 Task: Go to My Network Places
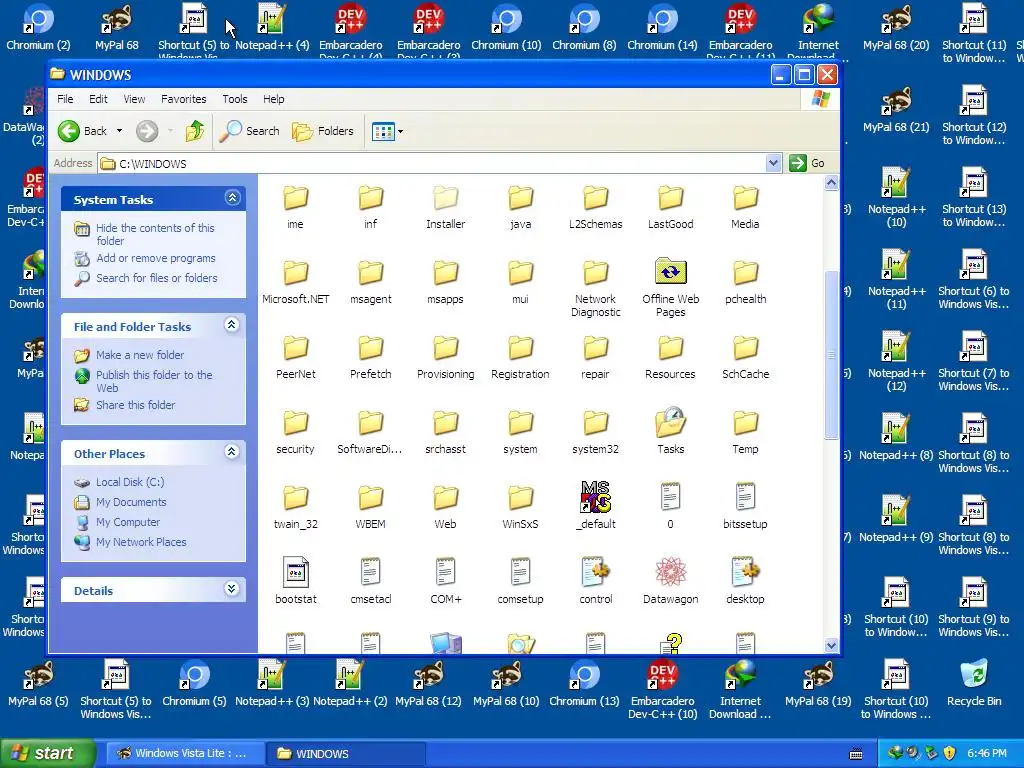pyautogui.click(x=141, y=542)
